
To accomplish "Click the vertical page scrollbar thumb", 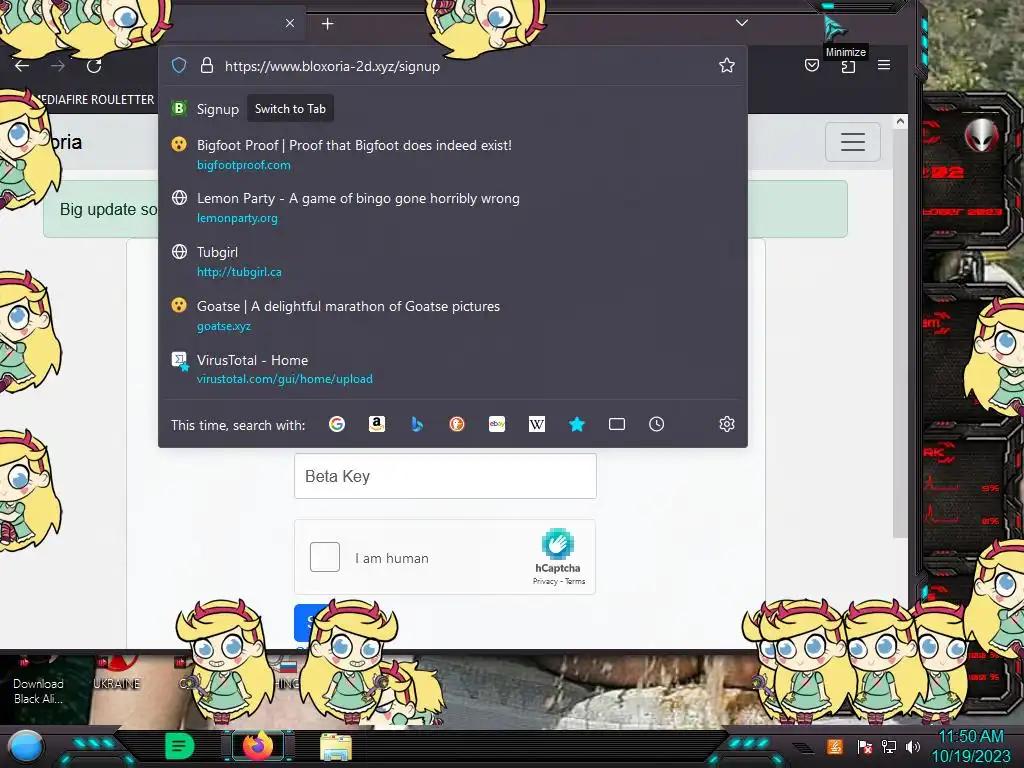I will click(900, 333).
